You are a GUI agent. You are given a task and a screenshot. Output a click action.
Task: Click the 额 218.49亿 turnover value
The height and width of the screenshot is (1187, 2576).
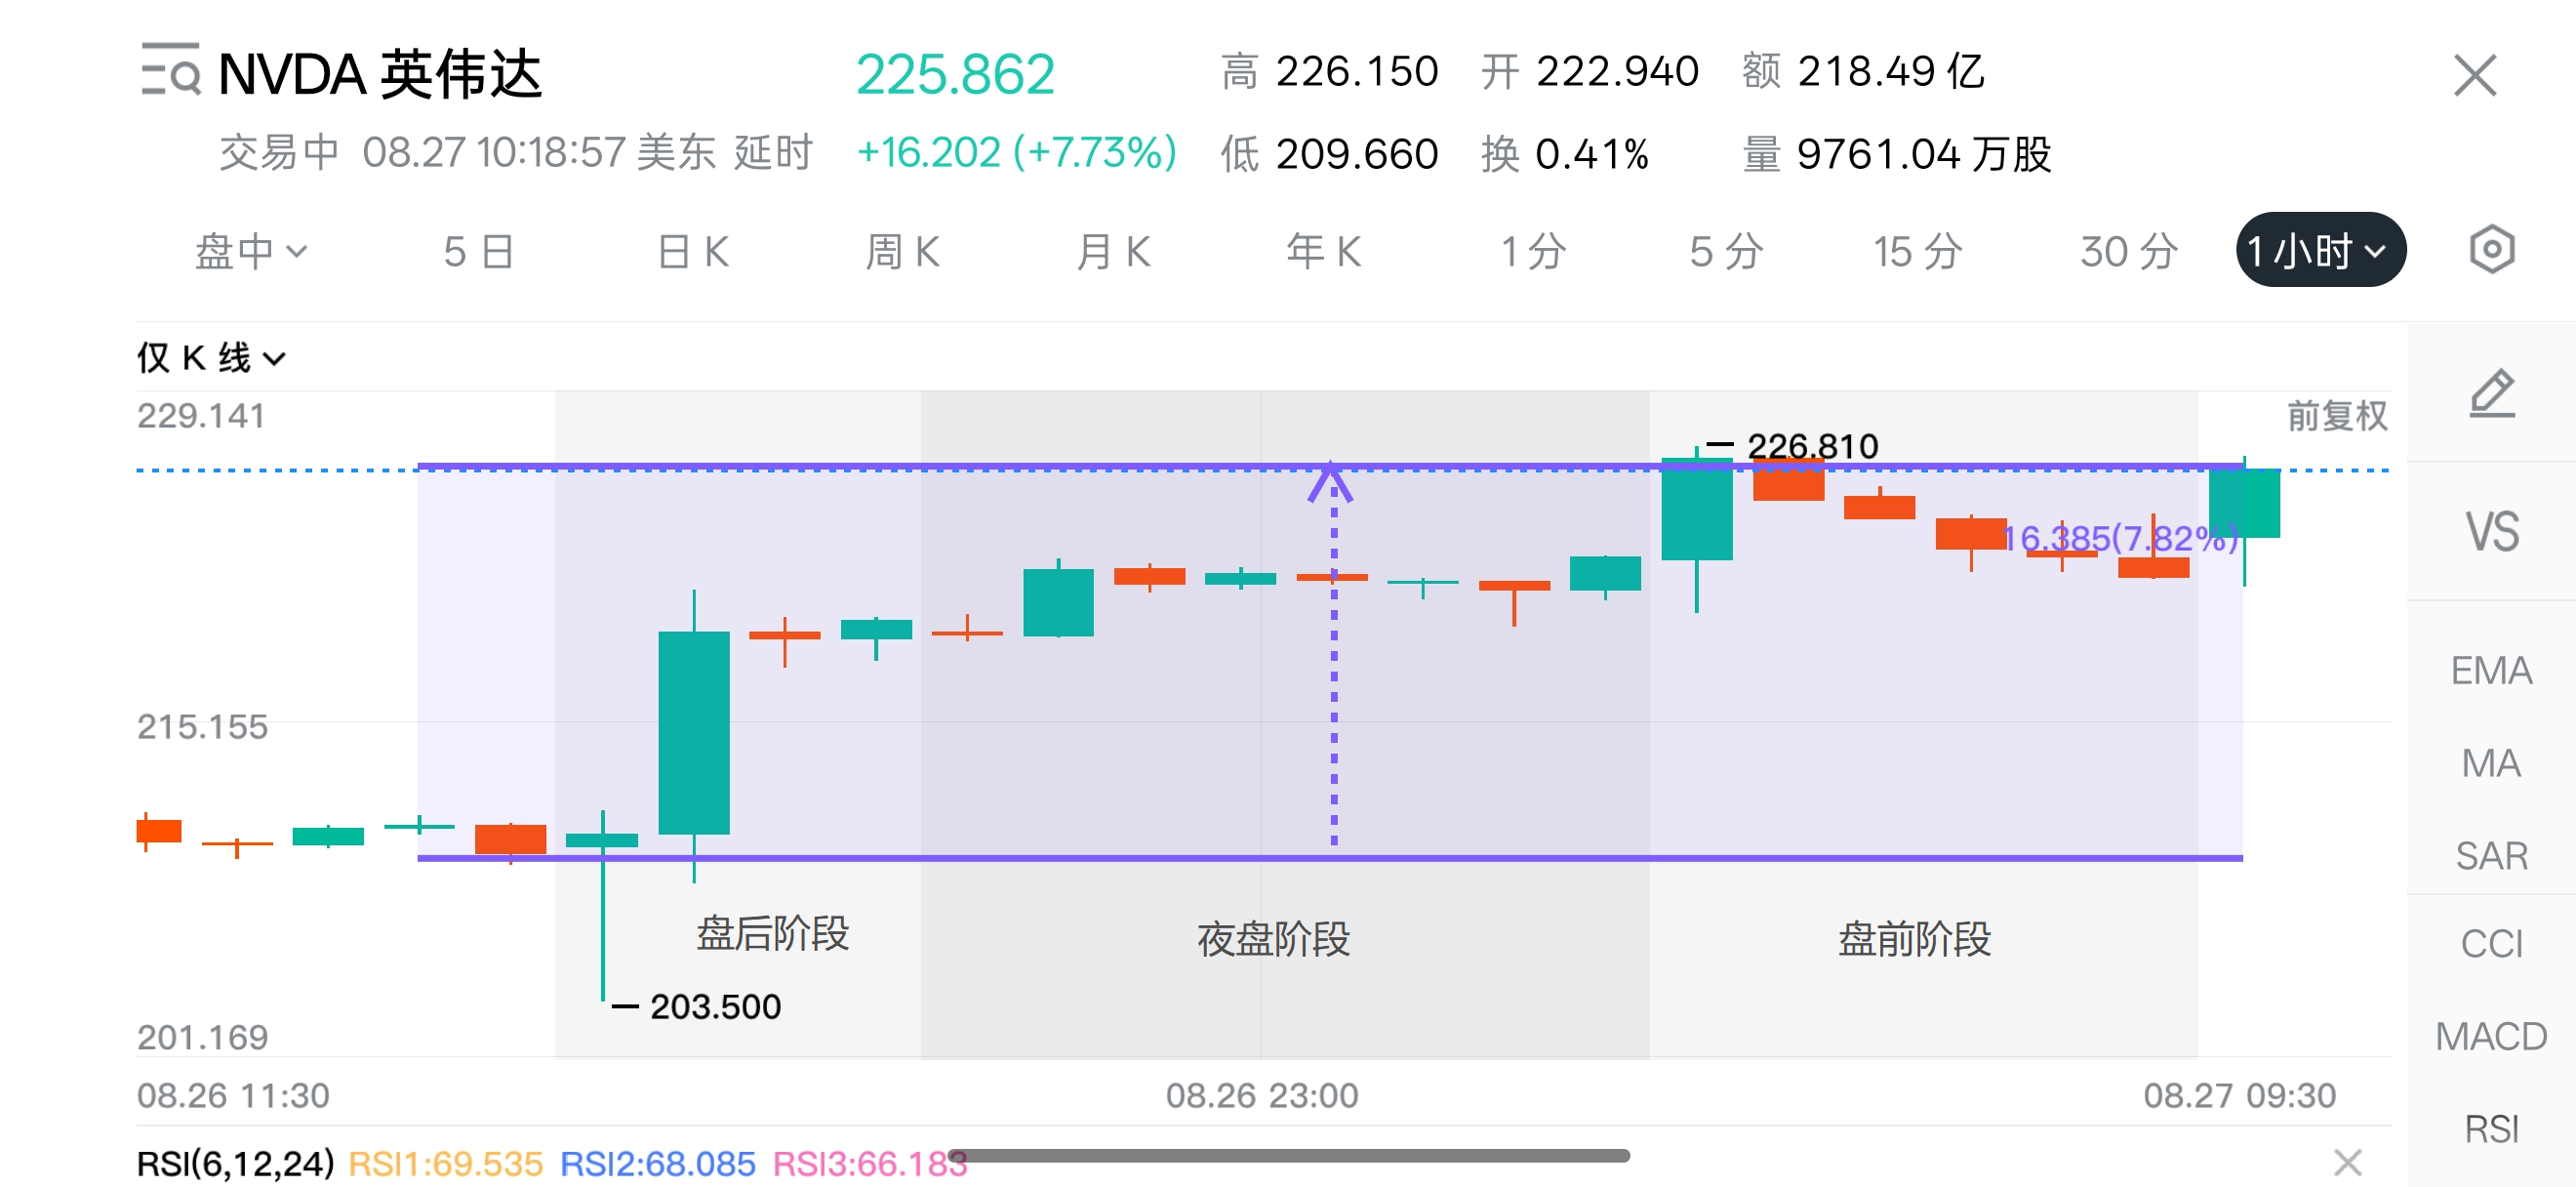(1863, 72)
